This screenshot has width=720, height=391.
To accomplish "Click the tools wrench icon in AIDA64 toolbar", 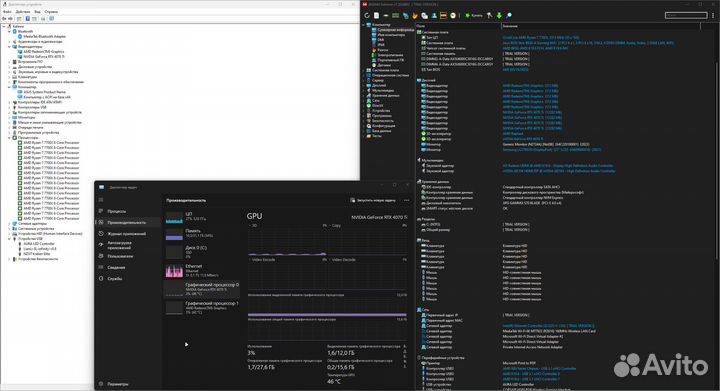I will (x=489, y=16).
